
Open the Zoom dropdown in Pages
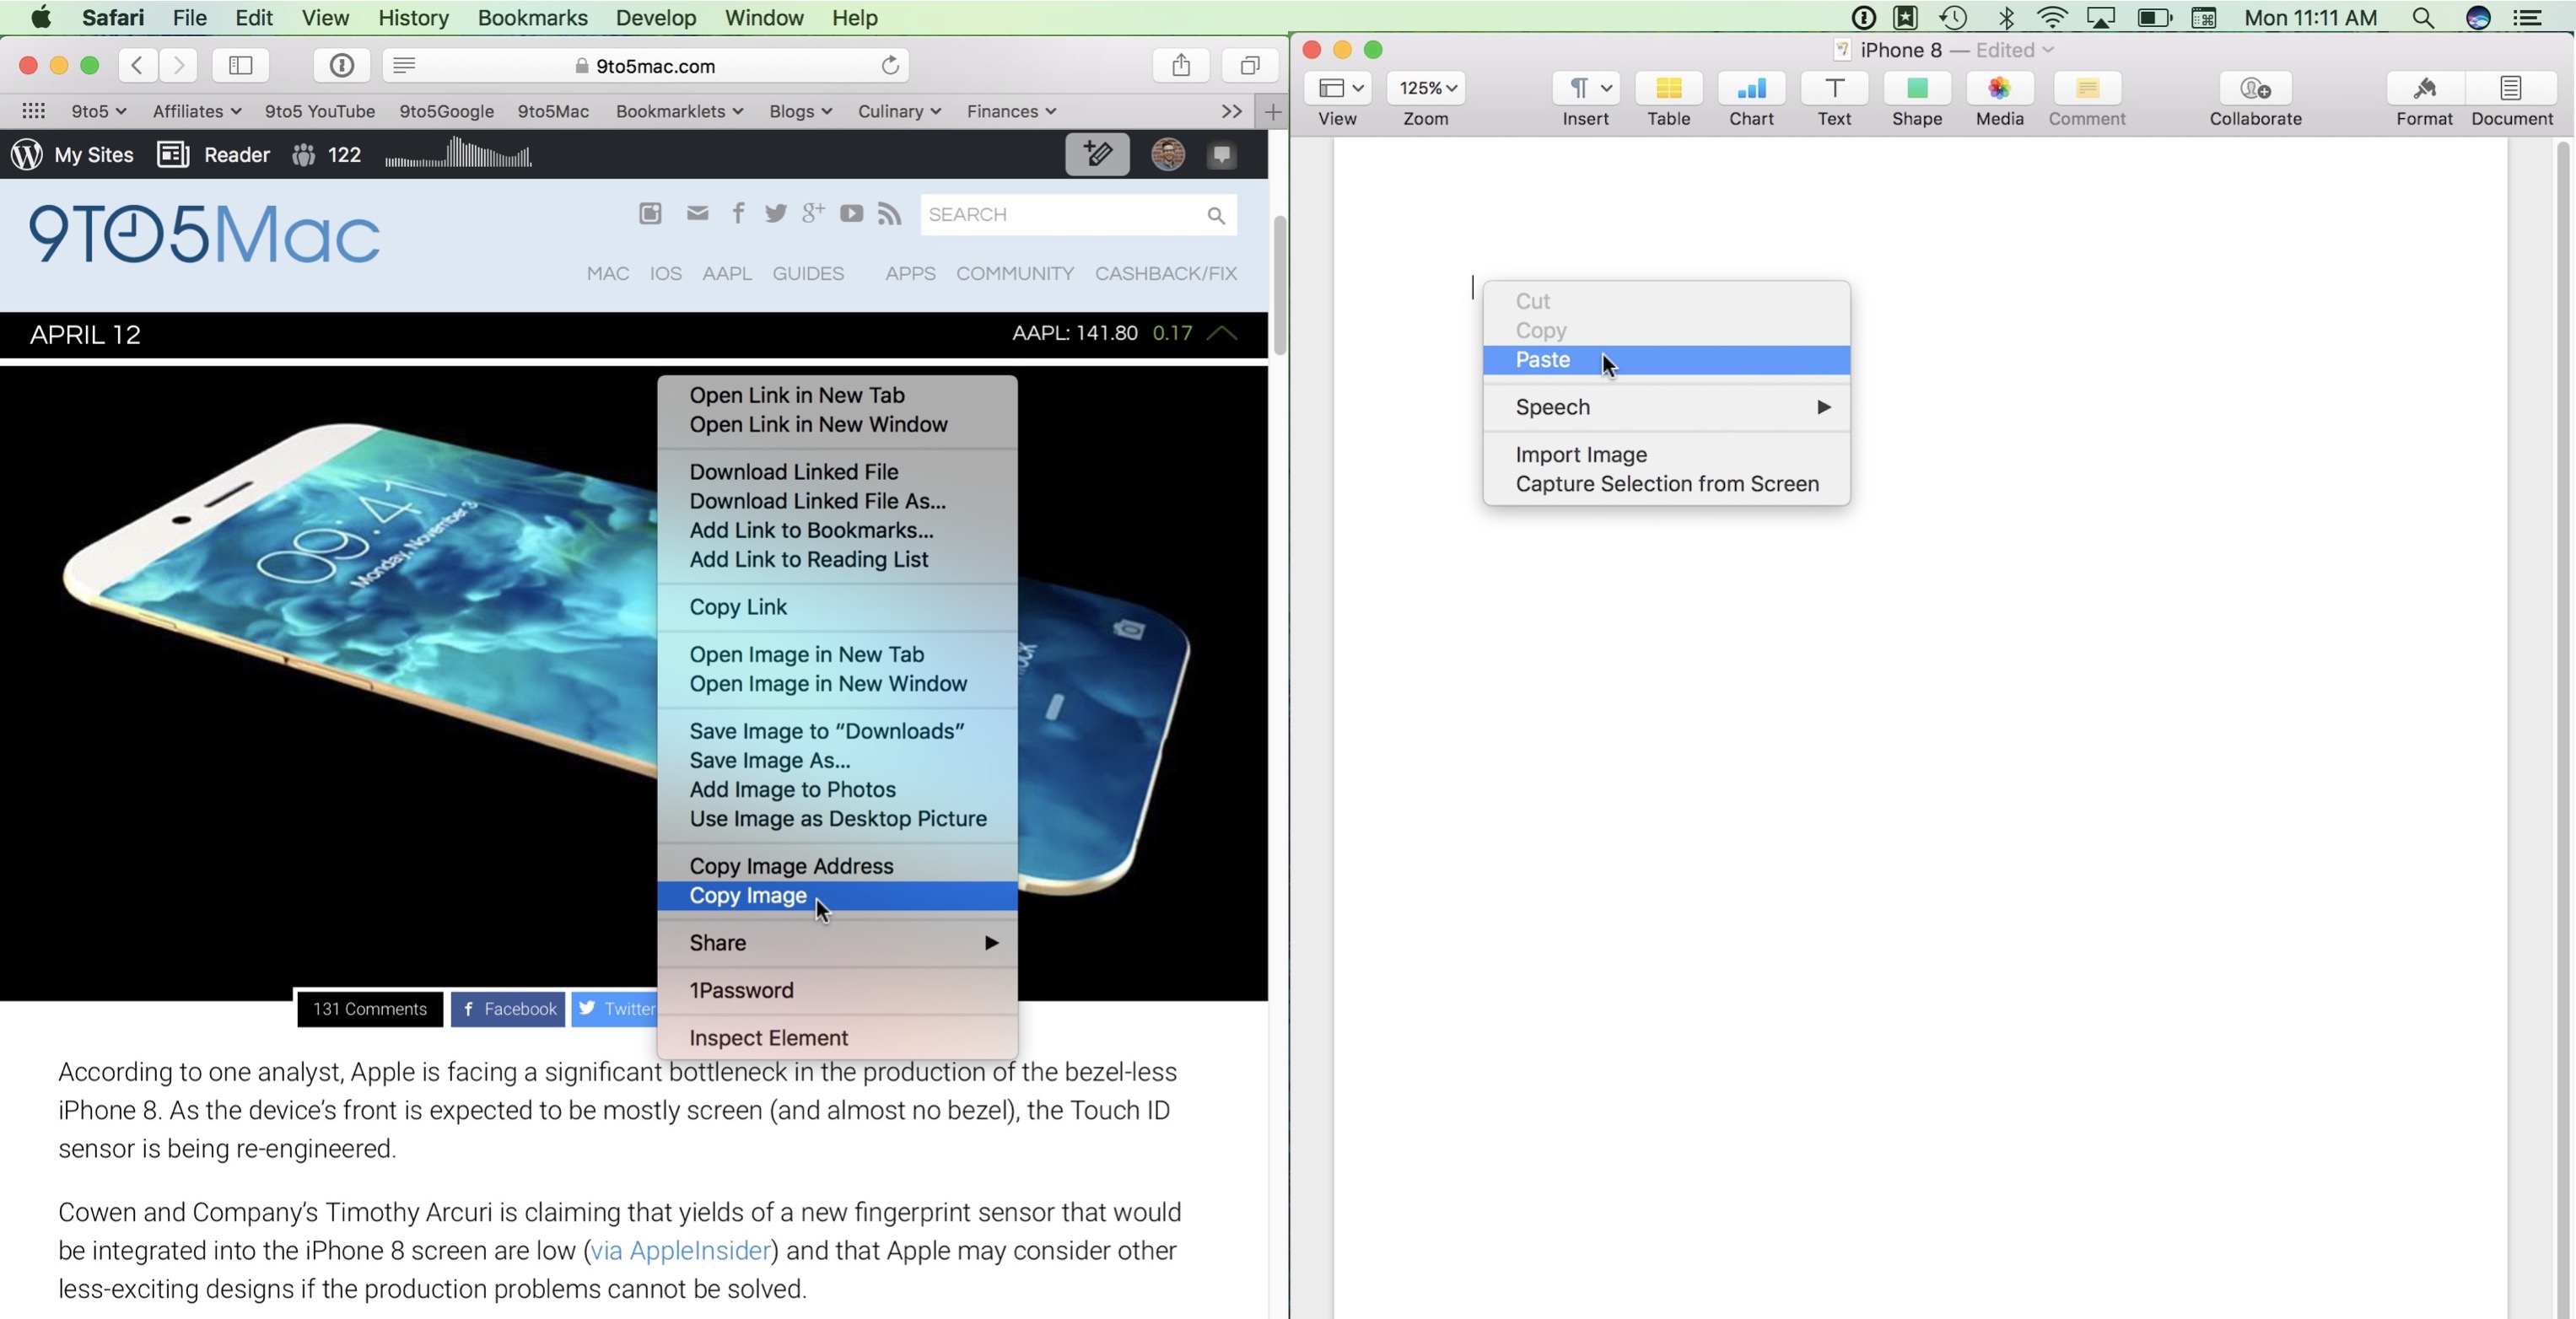click(x=1425, y=86)
